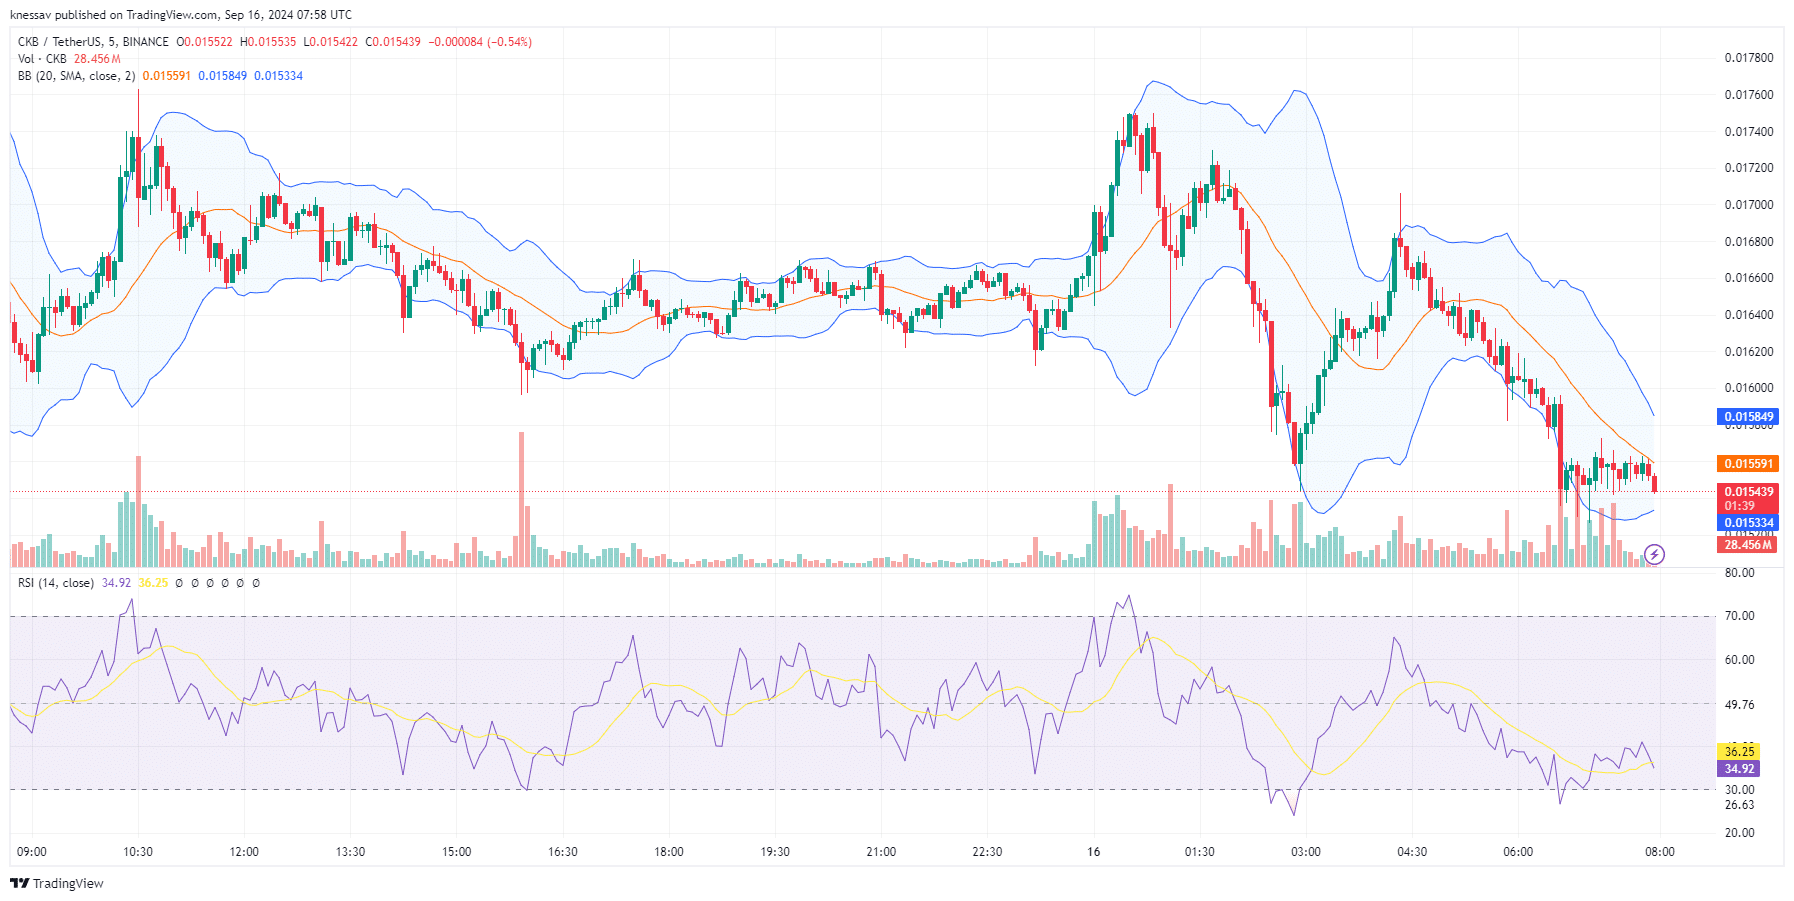
Task: Click the 08:00 time axis label
Action: pyautogui.click(x=1660, y=852)
